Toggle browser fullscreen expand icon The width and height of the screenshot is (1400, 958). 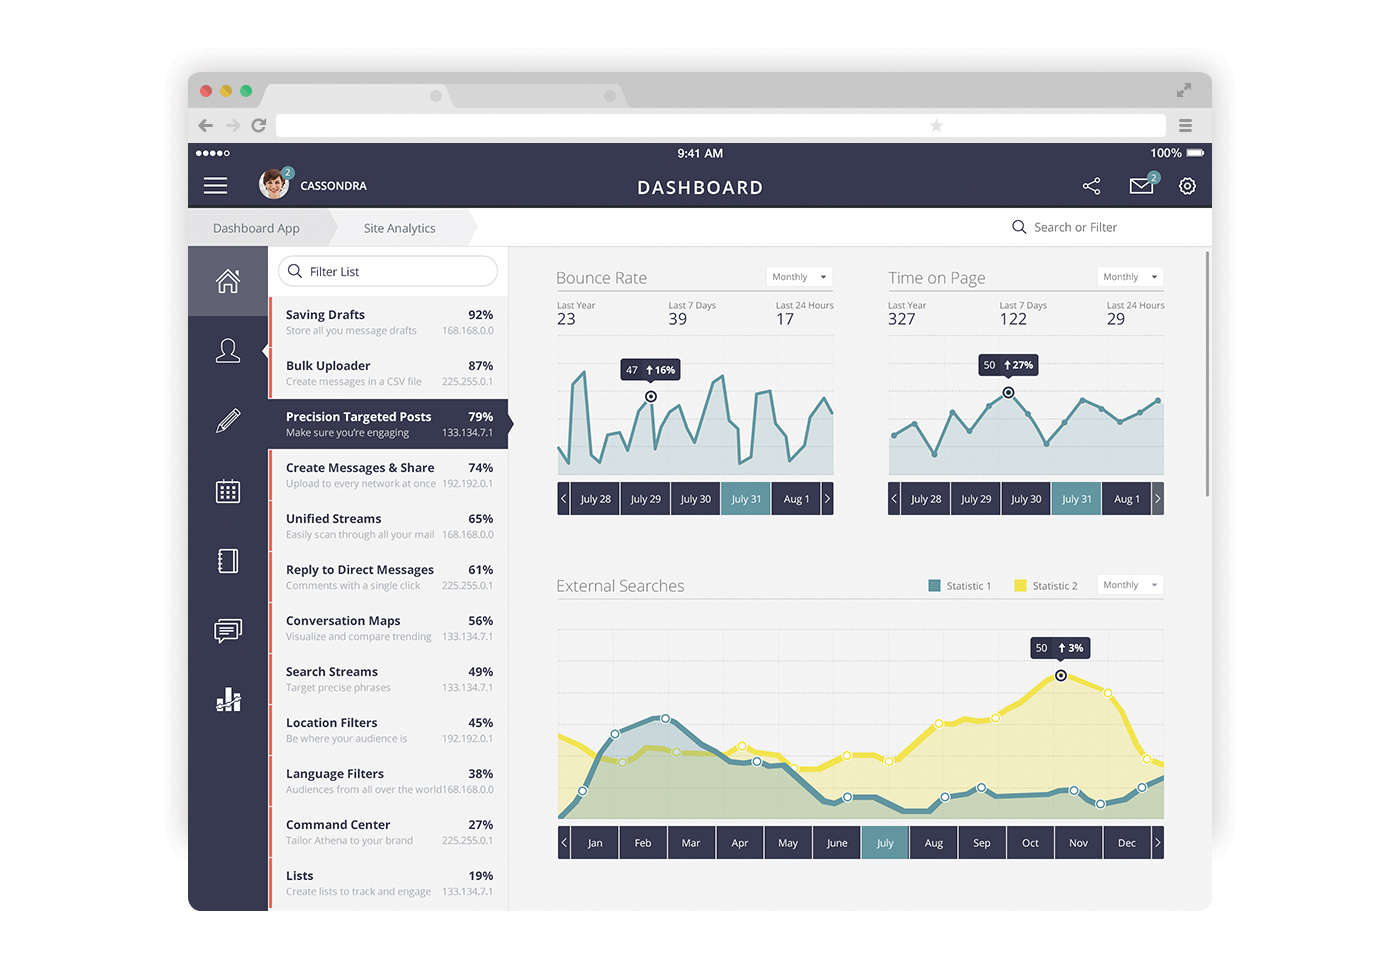pos(1184,90)
